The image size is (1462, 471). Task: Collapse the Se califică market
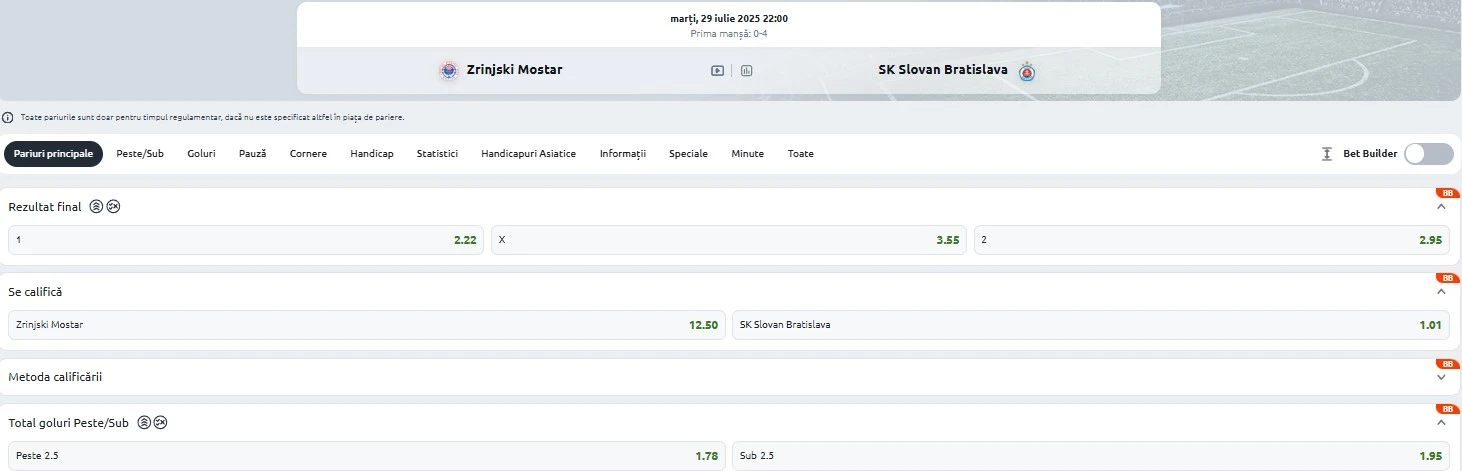[1441, 292]
